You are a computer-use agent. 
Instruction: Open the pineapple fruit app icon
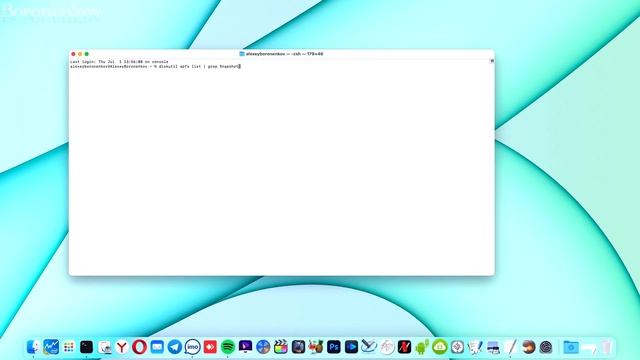[x=316, y=347]
